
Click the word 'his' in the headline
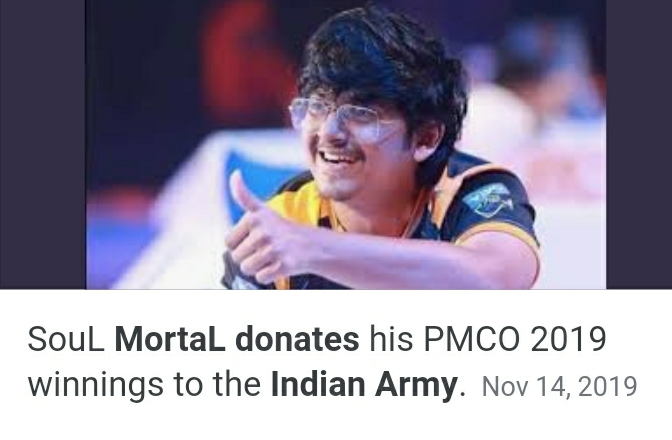coord(391,339)
